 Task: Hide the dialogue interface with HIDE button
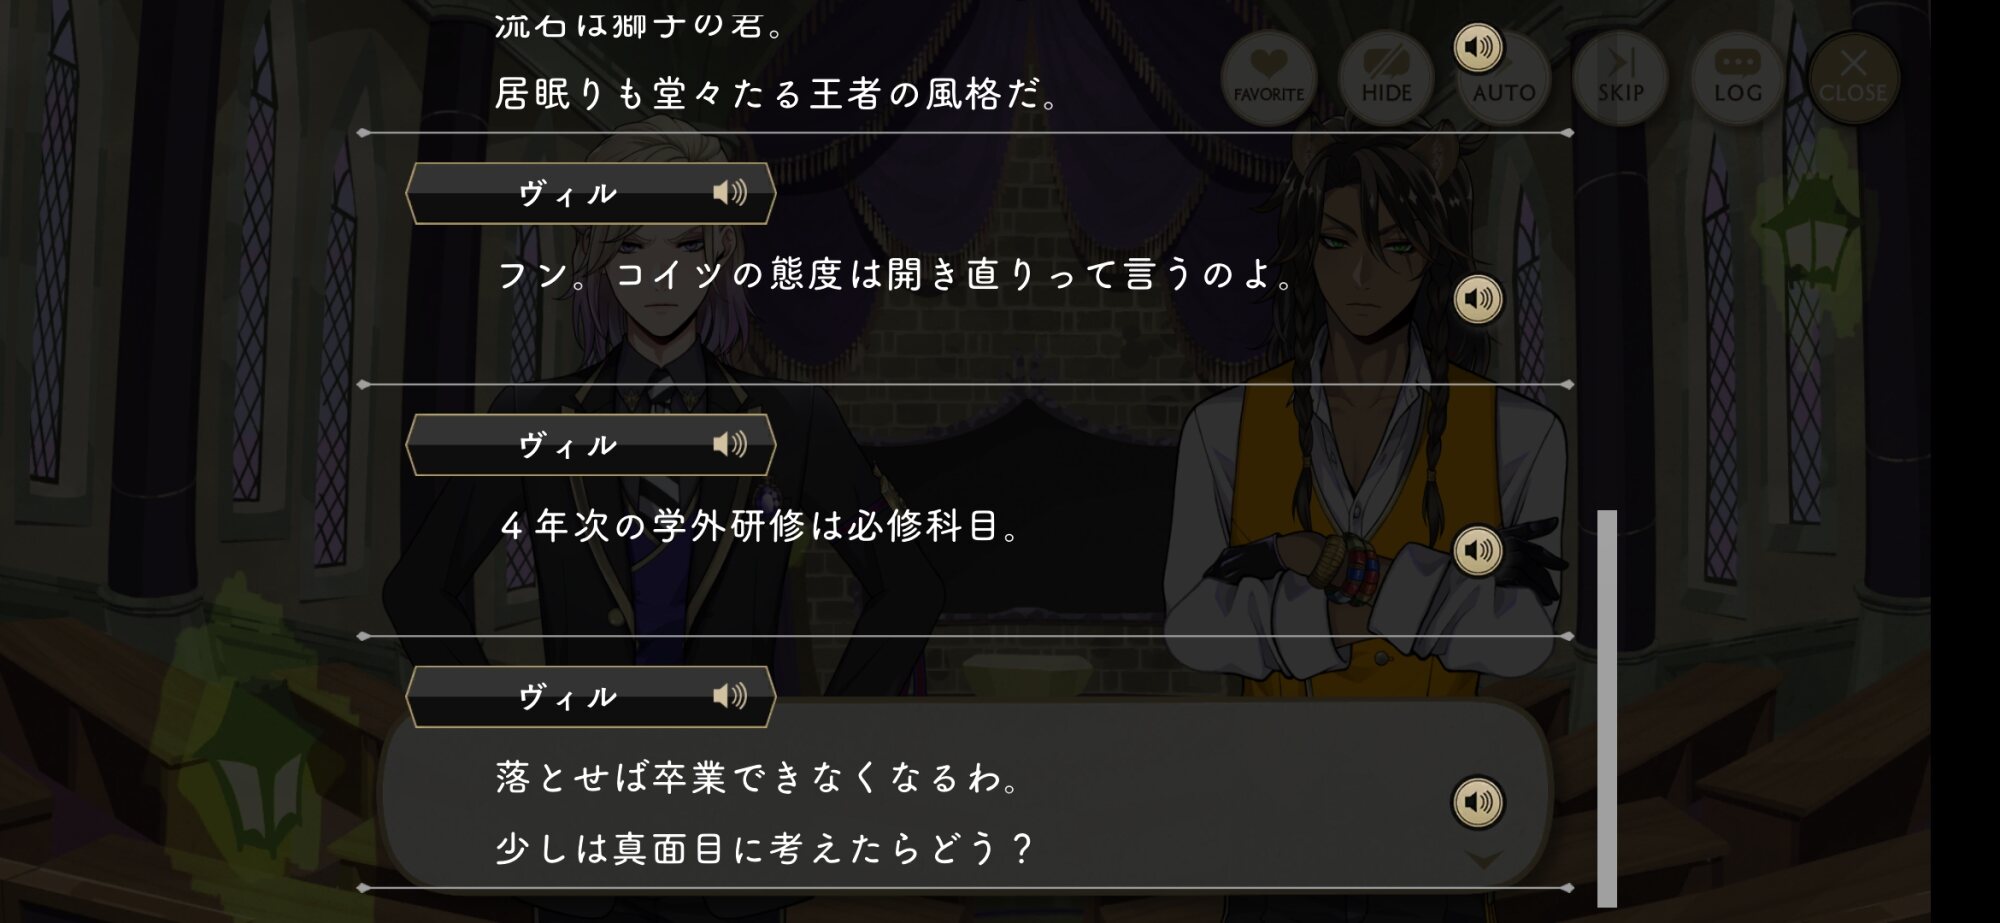tap(1386, 78)
